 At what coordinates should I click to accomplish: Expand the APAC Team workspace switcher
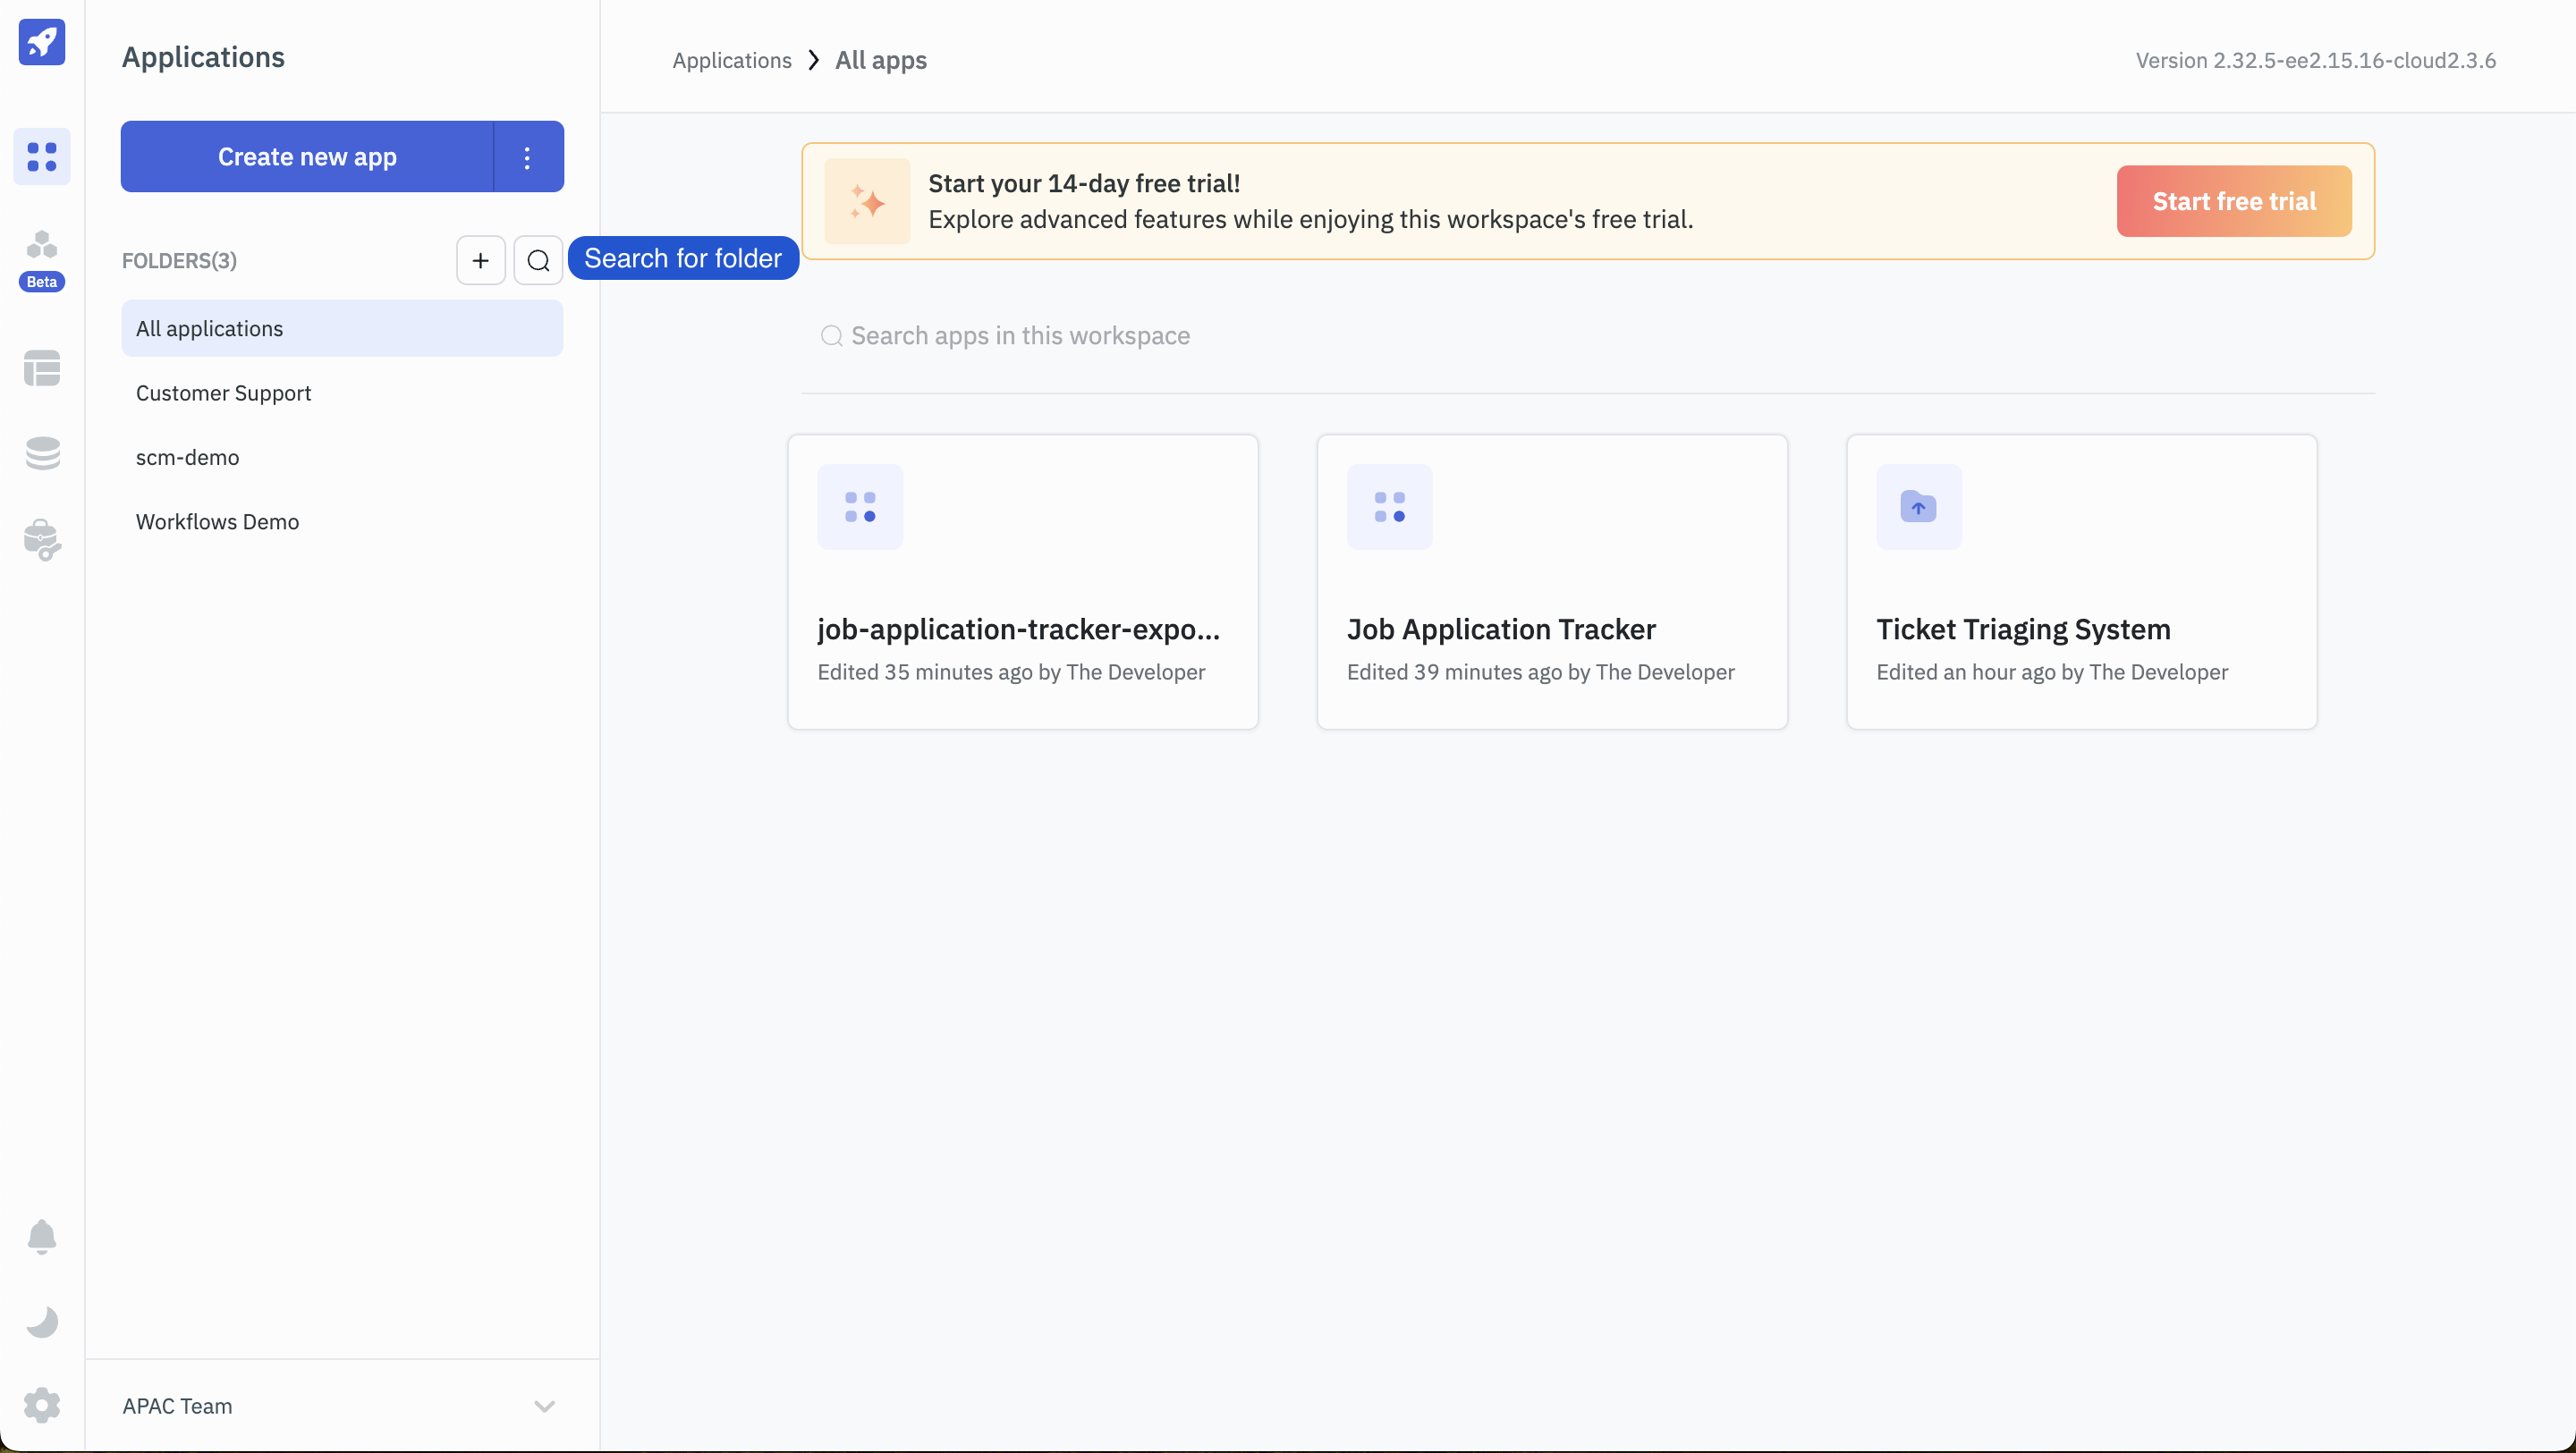pyautogui.click(x=342, y=1407)
